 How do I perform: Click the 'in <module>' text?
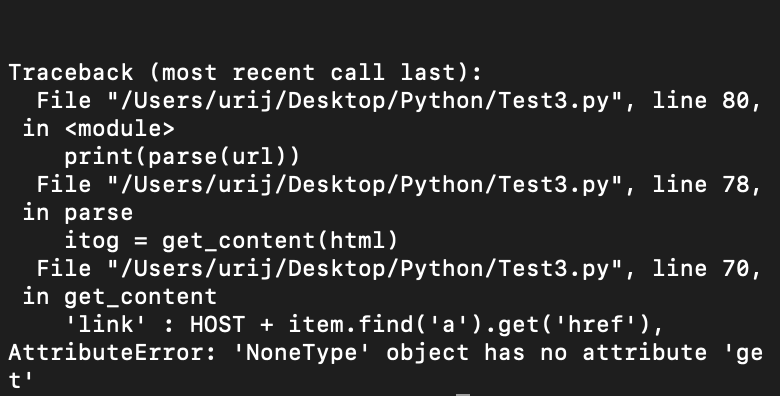pos(99,129)
